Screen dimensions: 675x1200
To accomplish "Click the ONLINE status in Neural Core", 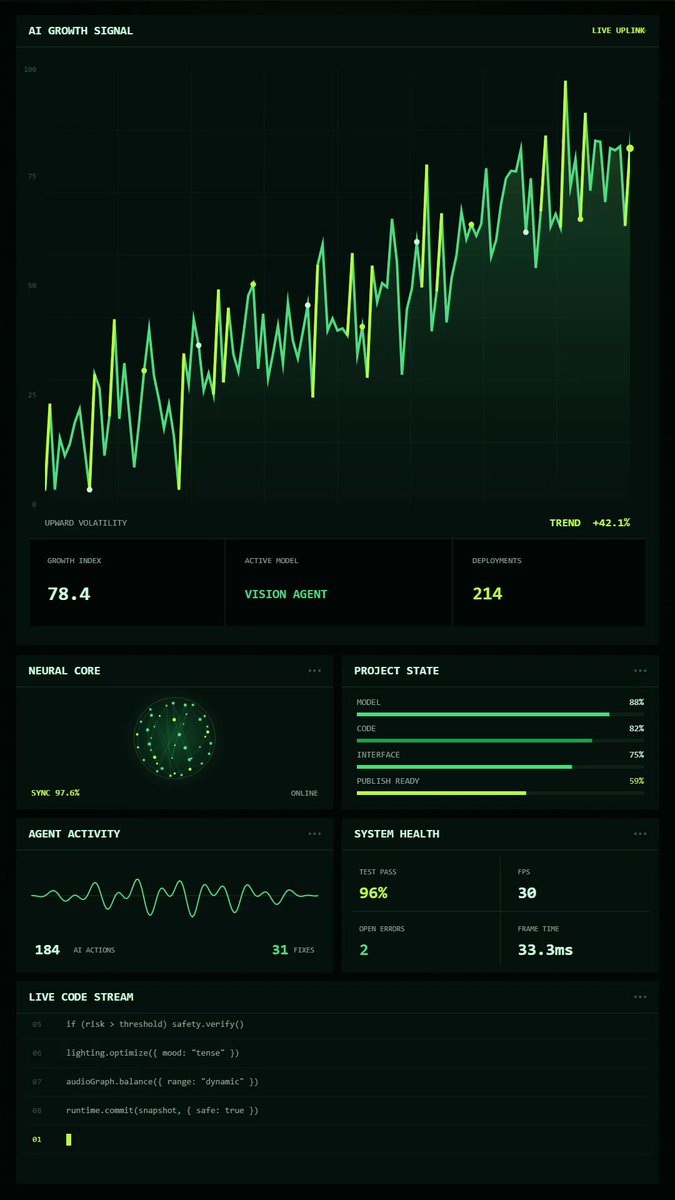I will pos(304,793).
